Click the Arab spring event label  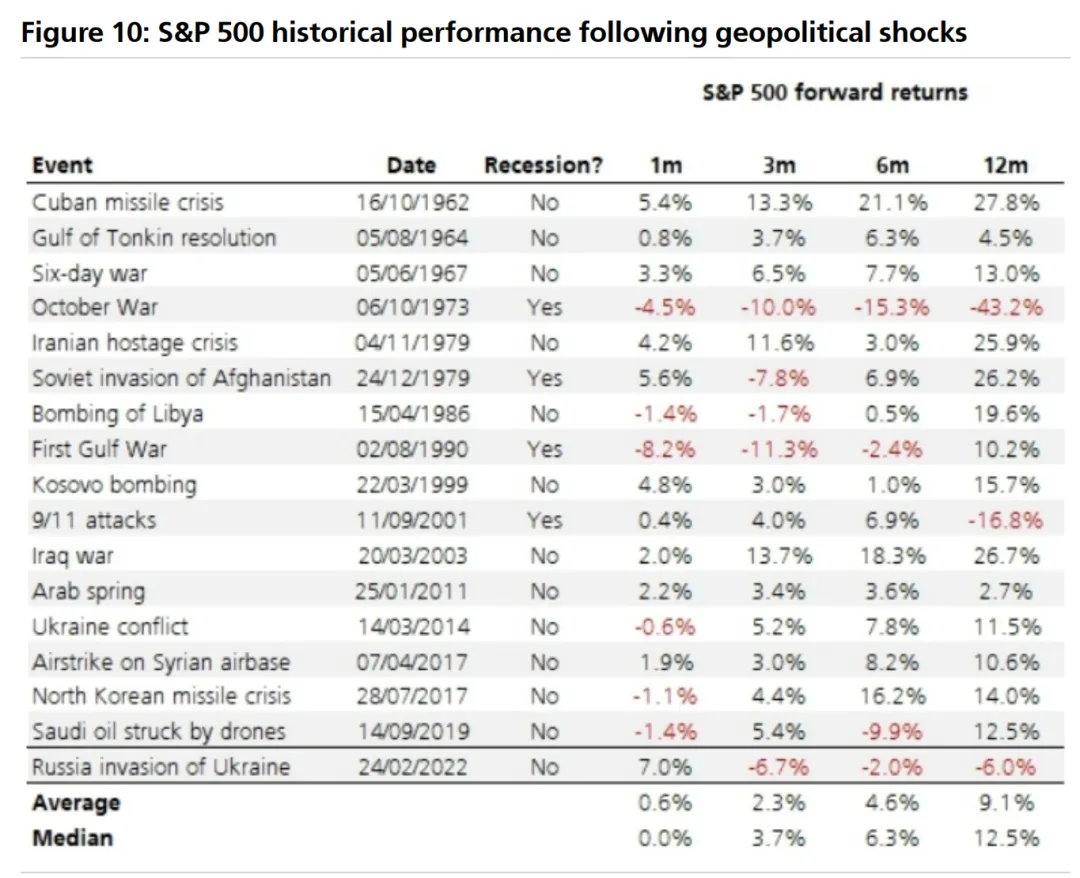(x=88, y=591)
